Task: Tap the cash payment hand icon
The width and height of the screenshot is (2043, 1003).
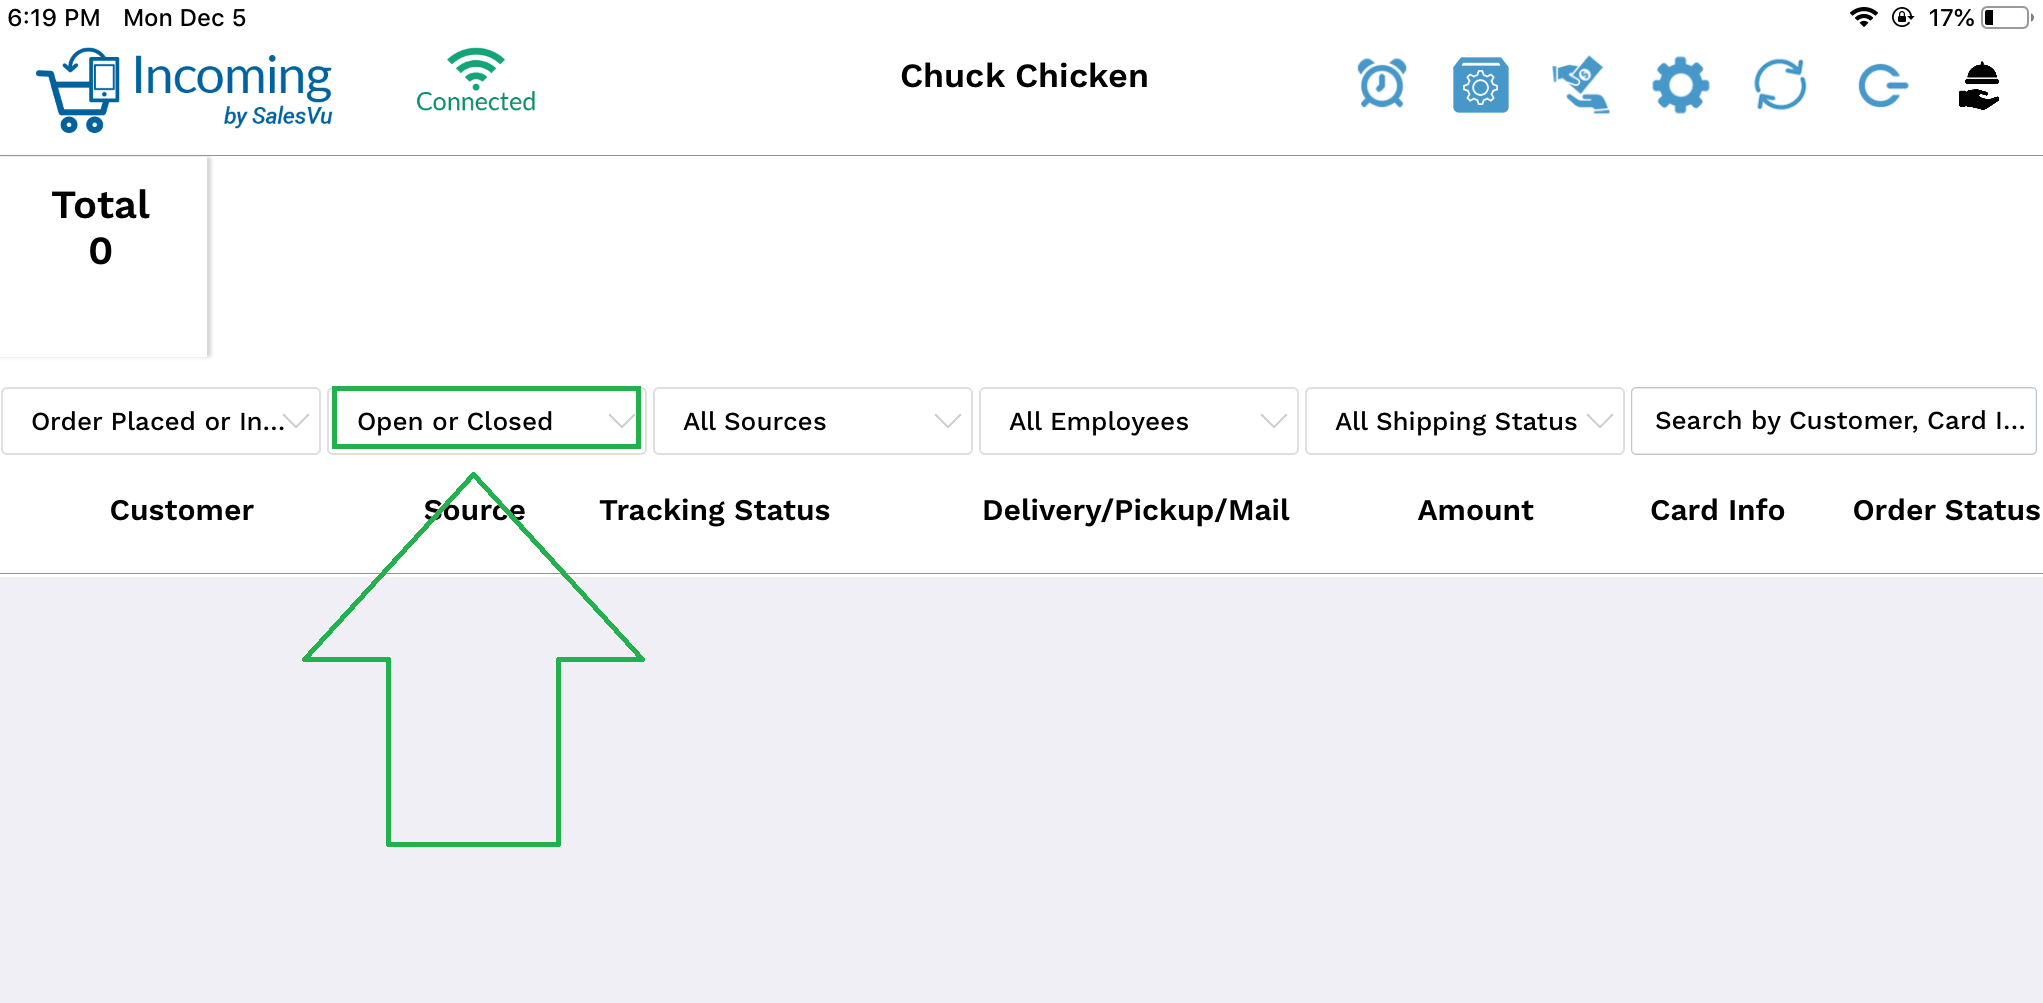Action: (x=1580, y=85)
